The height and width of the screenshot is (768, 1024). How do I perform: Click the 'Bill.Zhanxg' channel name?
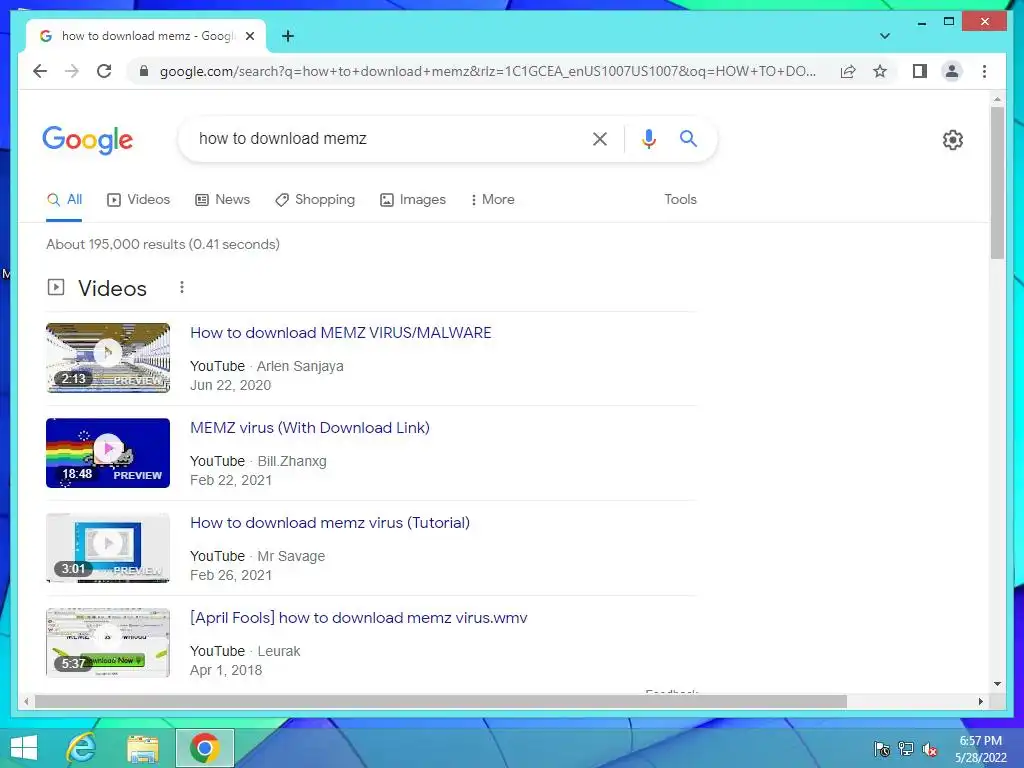coord(292,462)
